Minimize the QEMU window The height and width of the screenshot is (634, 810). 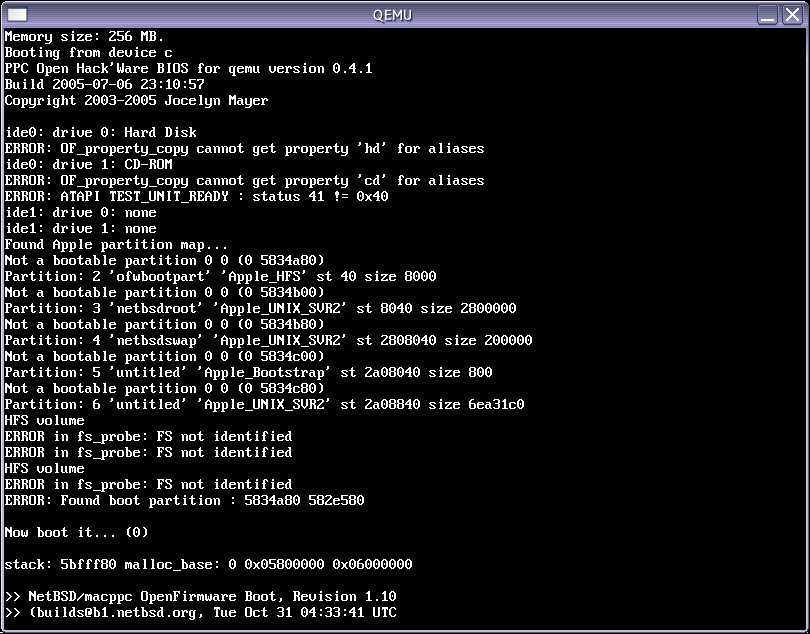[768, 14]
